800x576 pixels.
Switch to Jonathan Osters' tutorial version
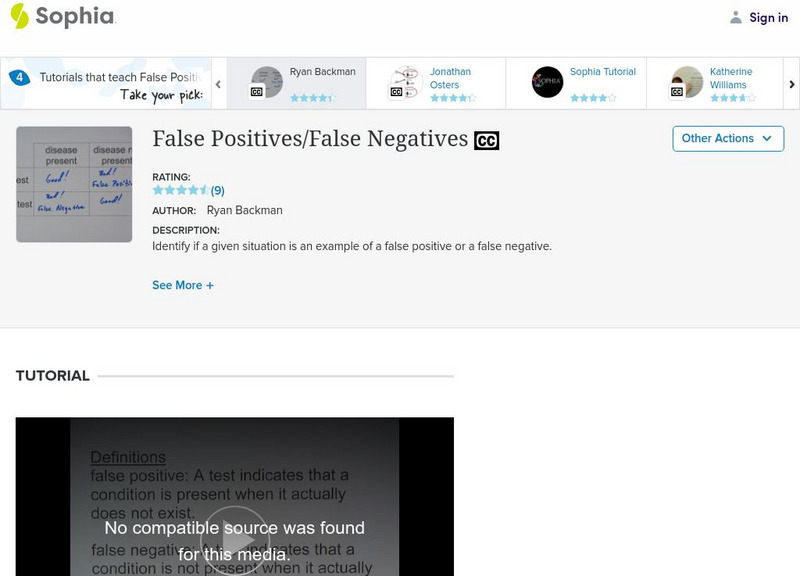click(445, 77)
